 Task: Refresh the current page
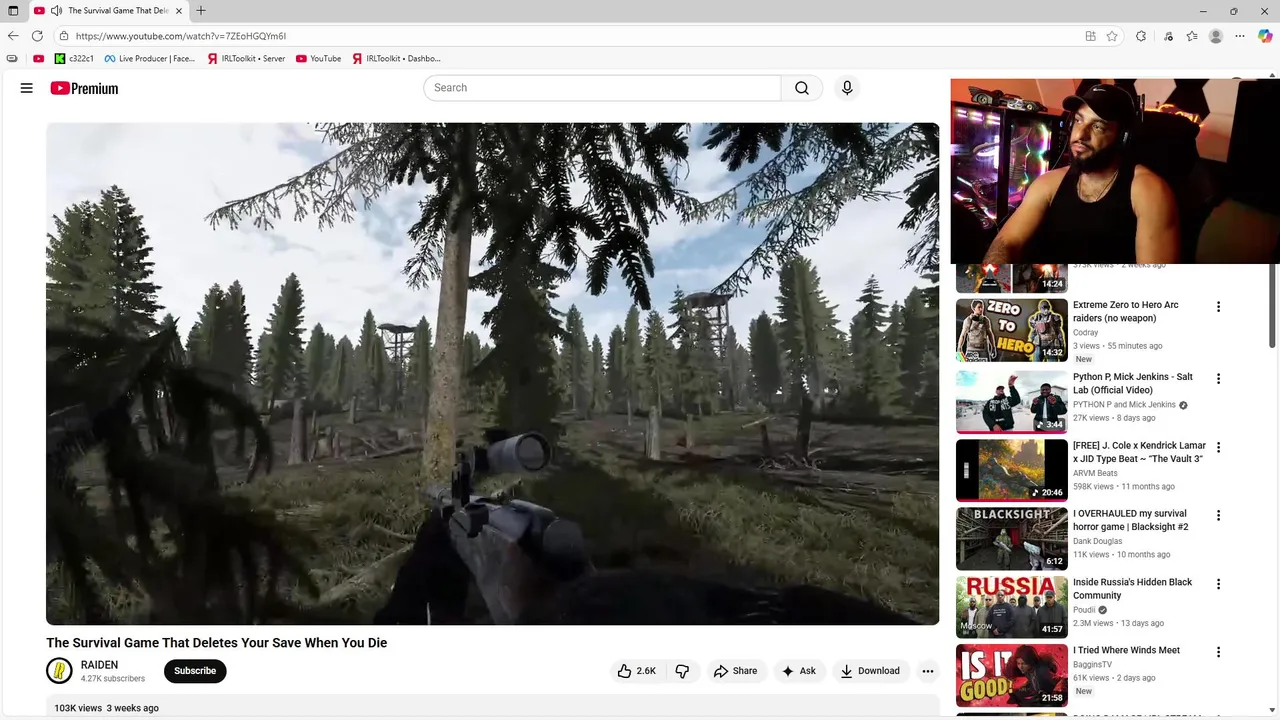37,36
